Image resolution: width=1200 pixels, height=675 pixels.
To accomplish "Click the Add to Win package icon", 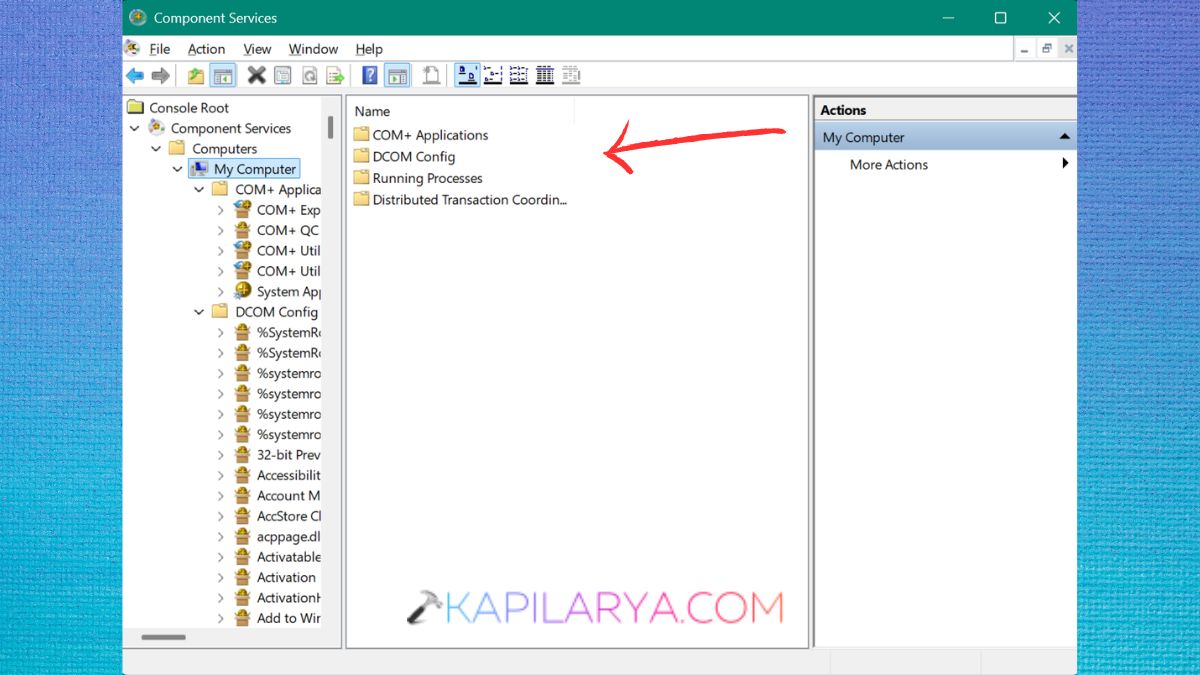I will (x=242, y=618).
